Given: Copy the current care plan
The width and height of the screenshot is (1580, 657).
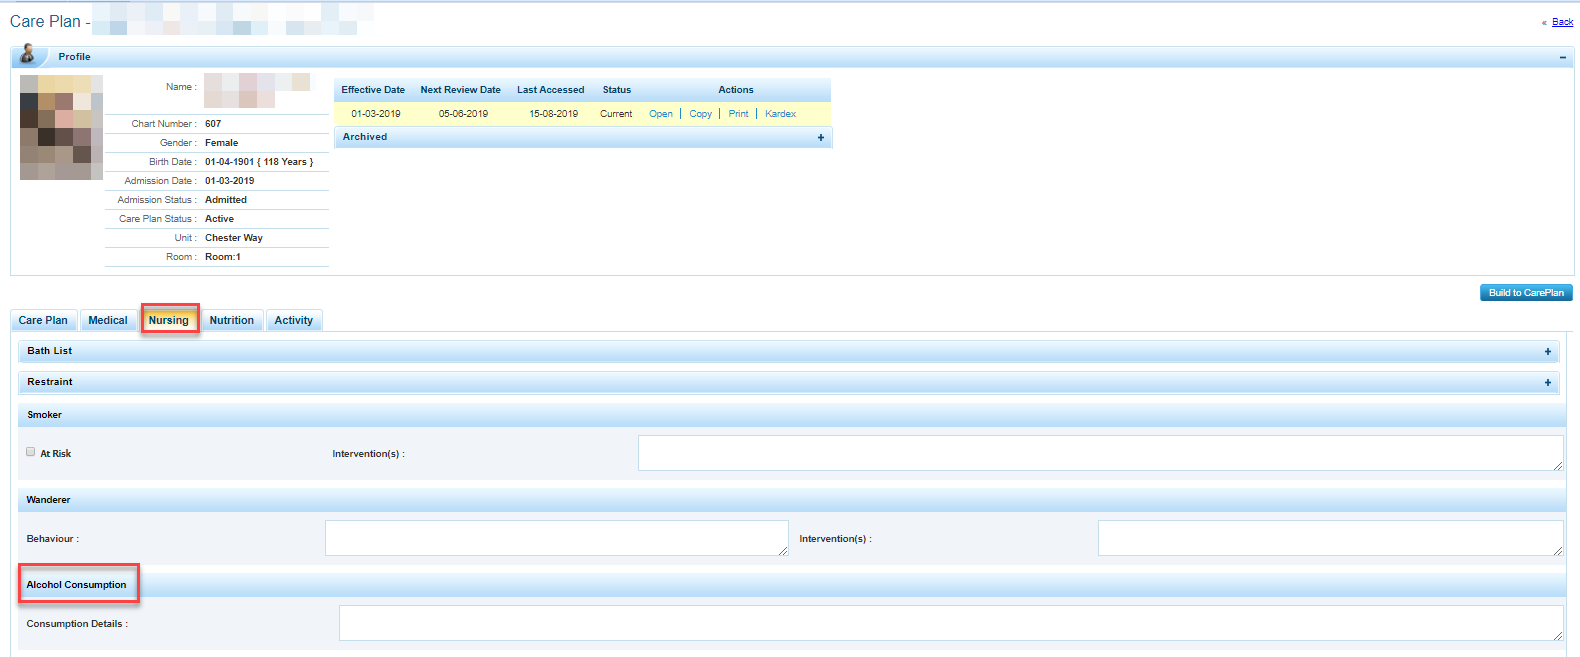Looking at the screenshot, I should click(x=700, y=114).
